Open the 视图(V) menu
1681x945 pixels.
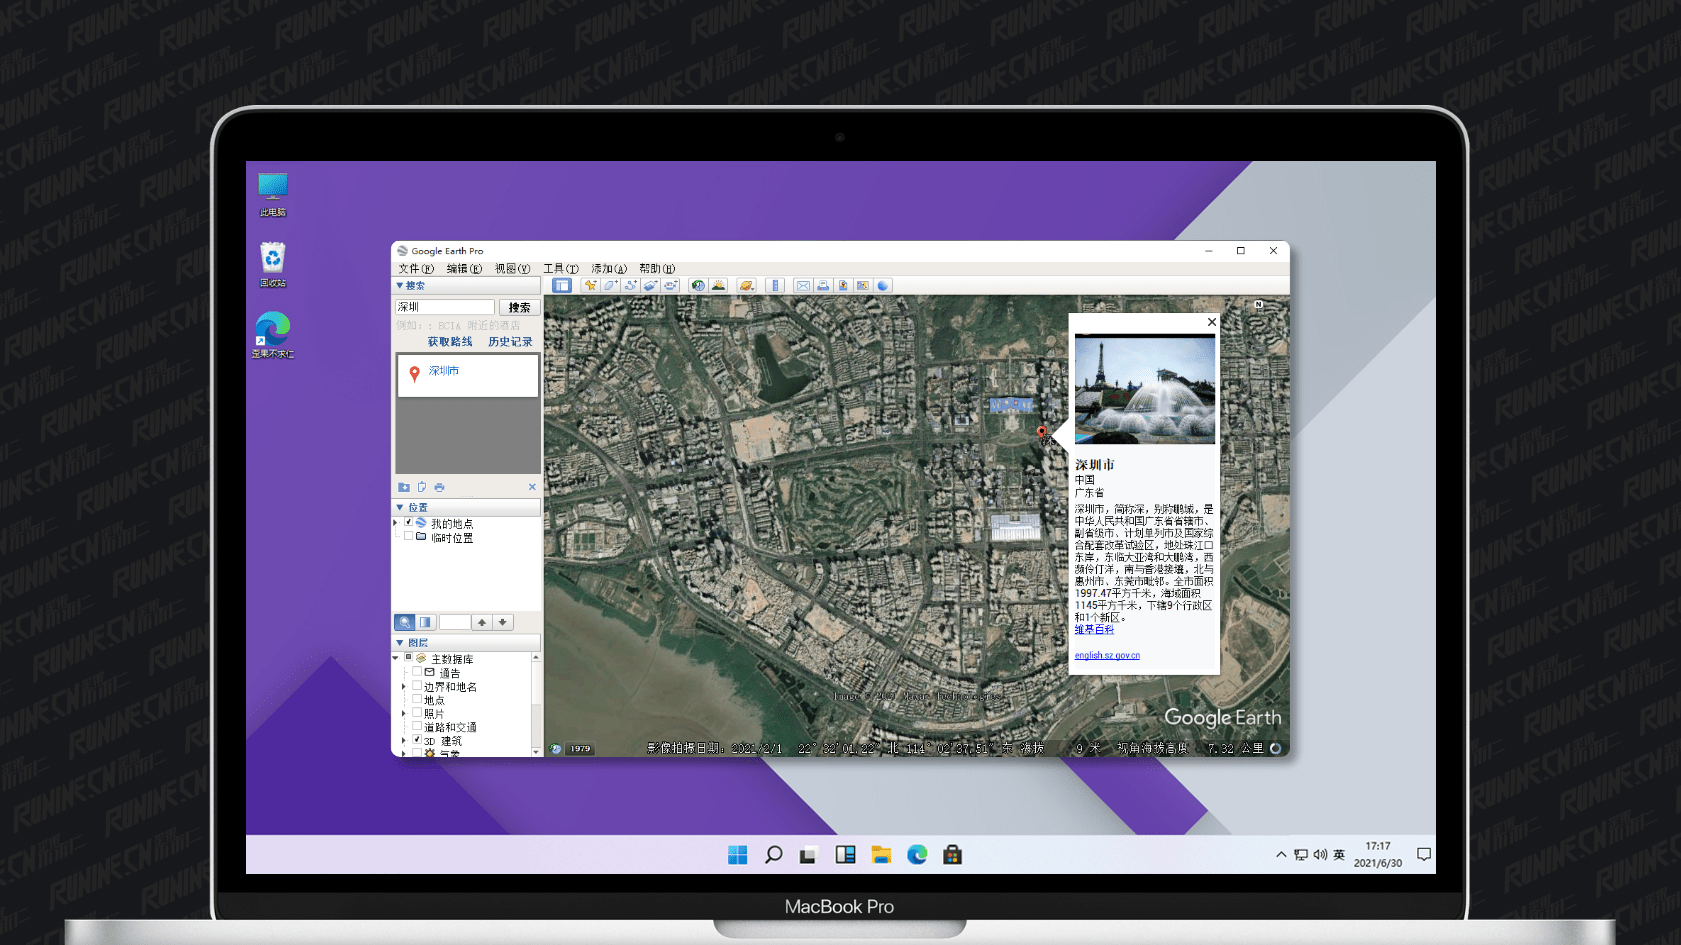point(512,268)
